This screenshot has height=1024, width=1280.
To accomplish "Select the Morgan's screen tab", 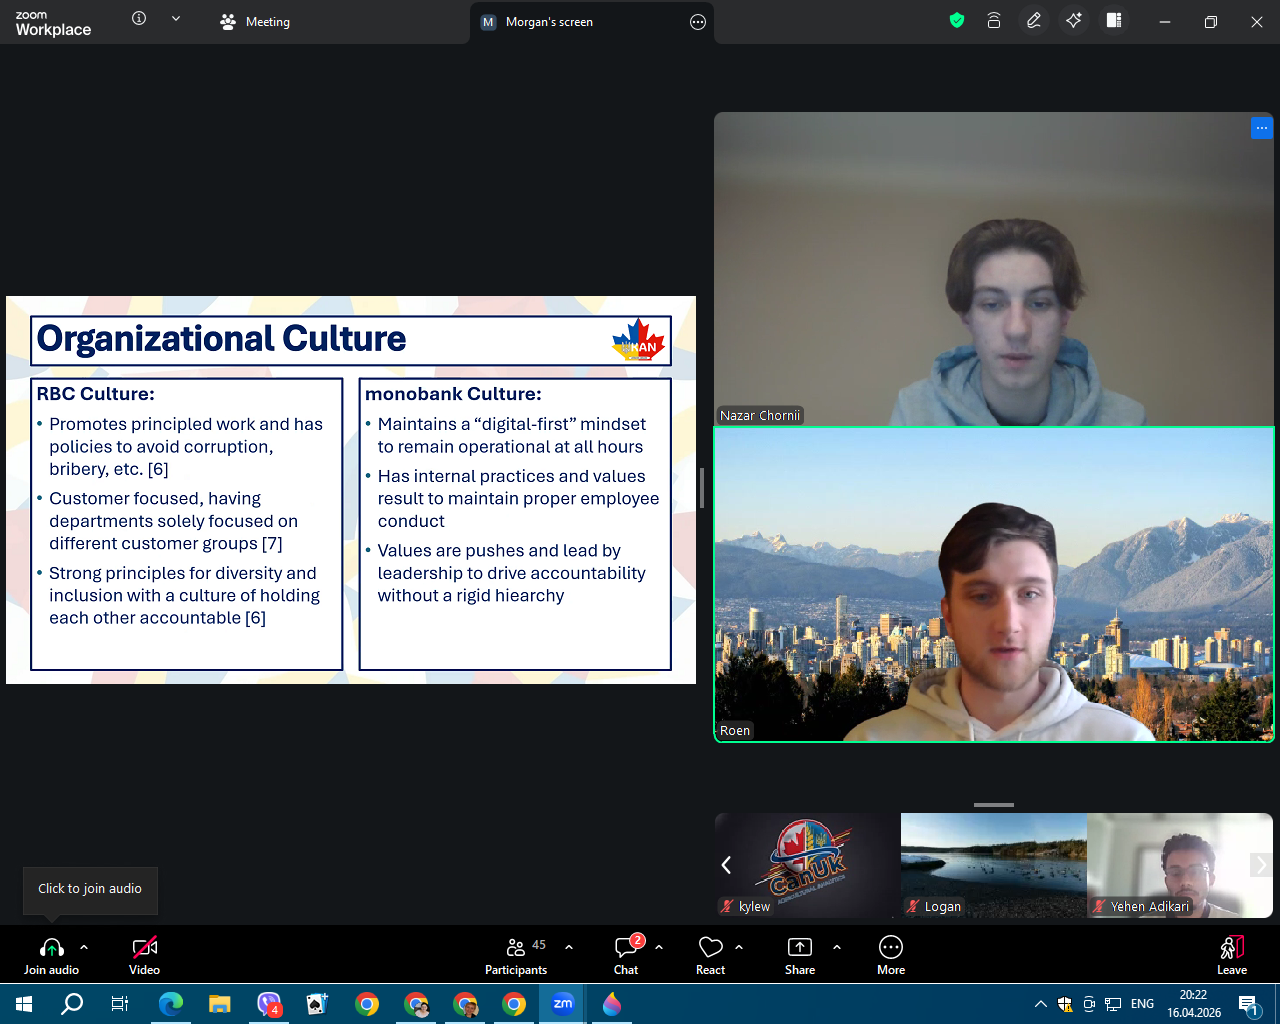I will click(548, 22).
